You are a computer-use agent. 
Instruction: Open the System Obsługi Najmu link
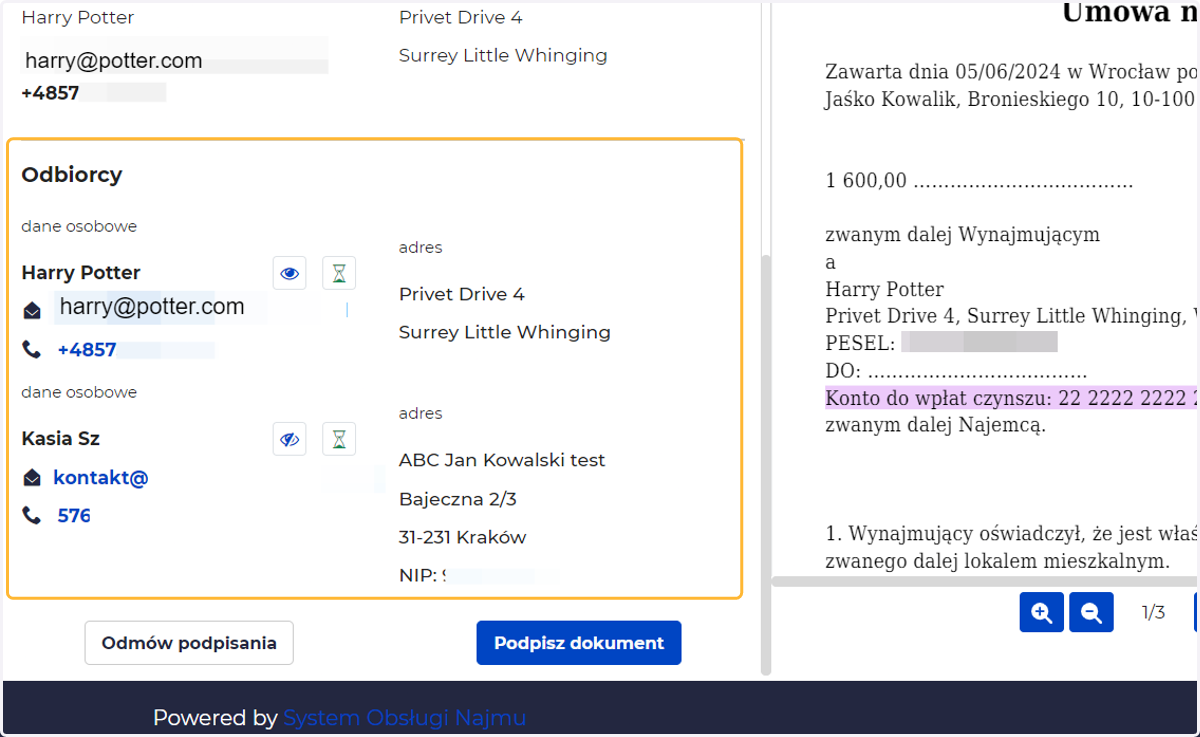coord(404,718)
